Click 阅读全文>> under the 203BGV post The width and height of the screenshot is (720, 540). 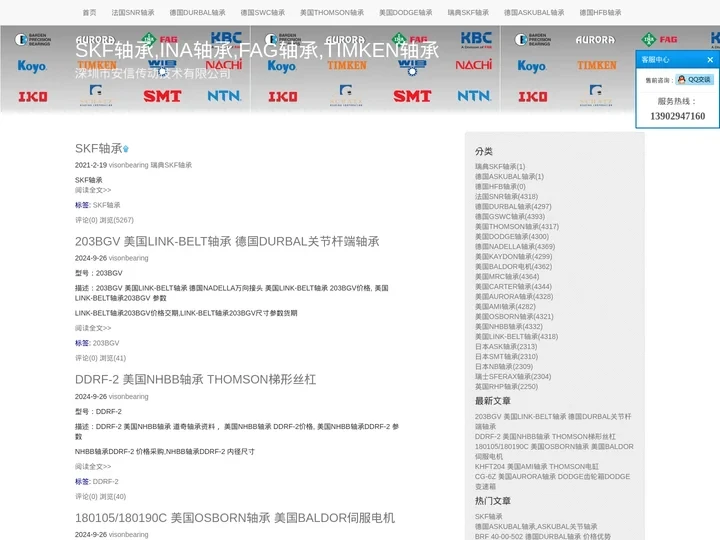pyautogui.click(x=93, y=328)
